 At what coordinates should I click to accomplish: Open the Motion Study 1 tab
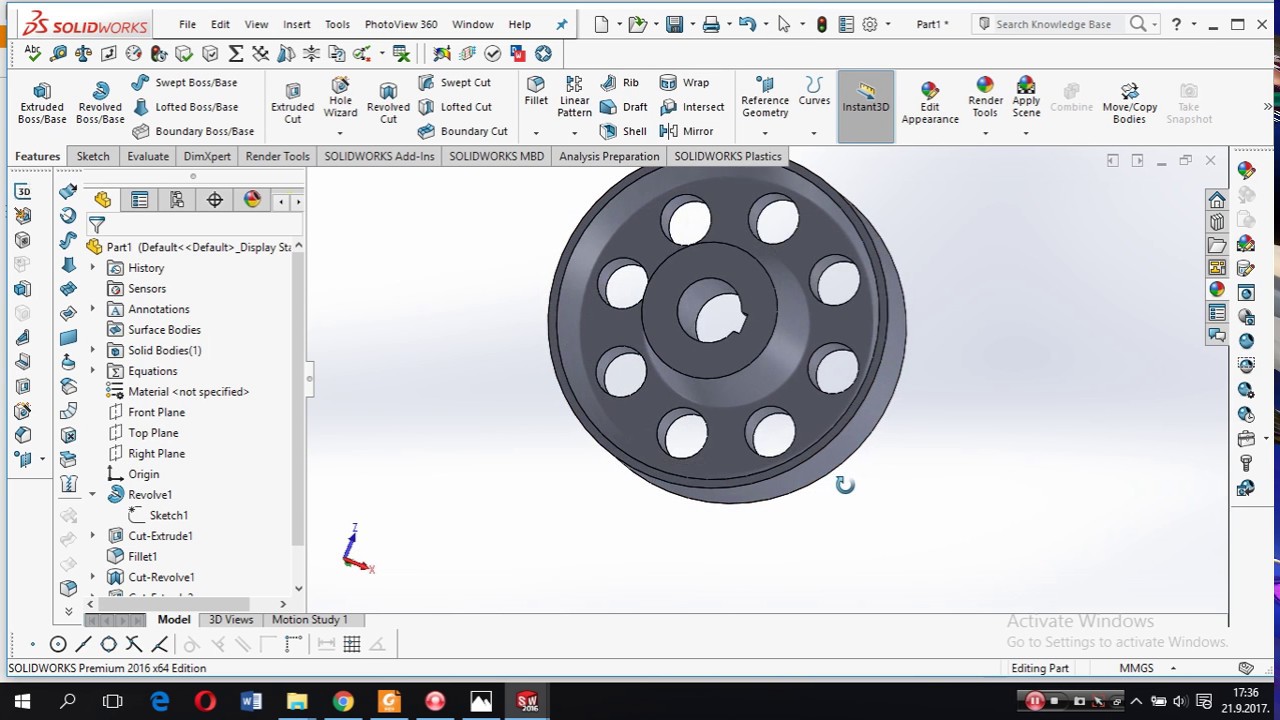(x=310, y=619)
